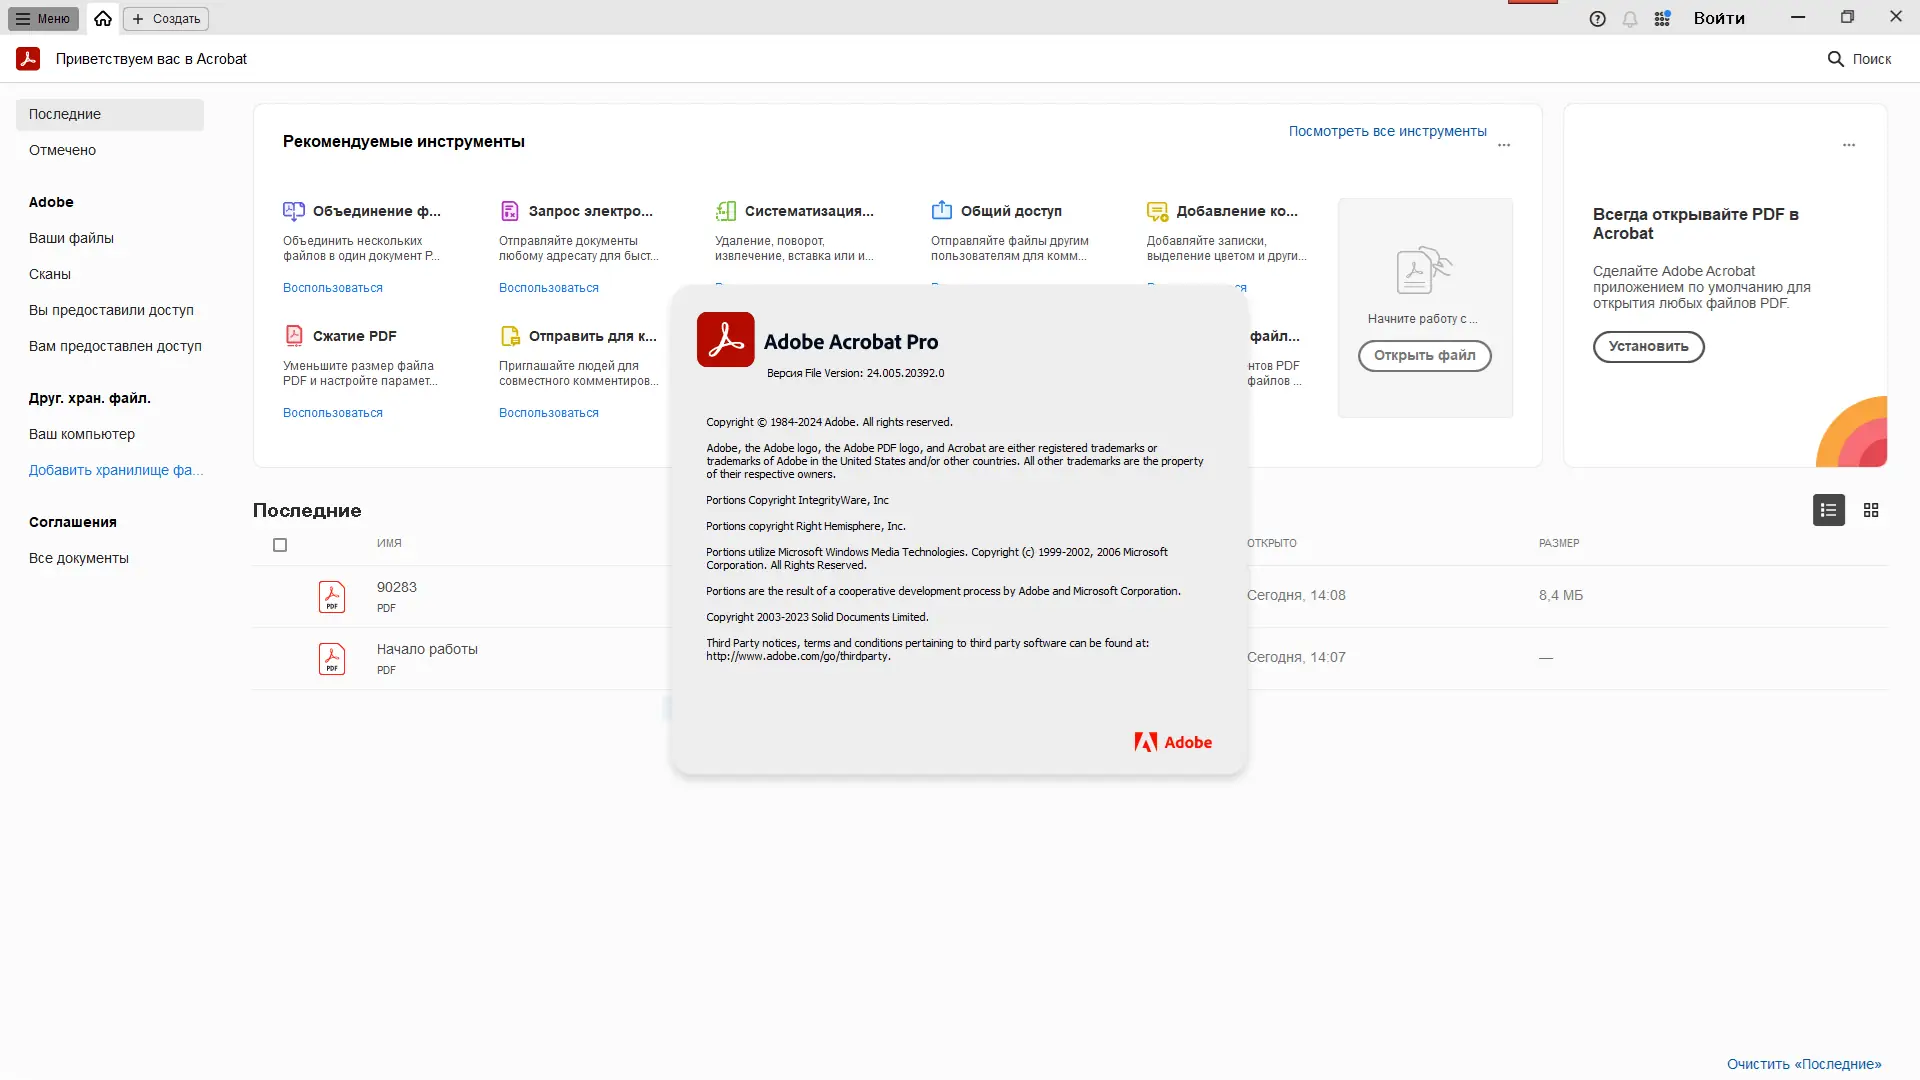Click the Открыть файл button
Screen dimensions: 1920x1080
[1424, 355]
